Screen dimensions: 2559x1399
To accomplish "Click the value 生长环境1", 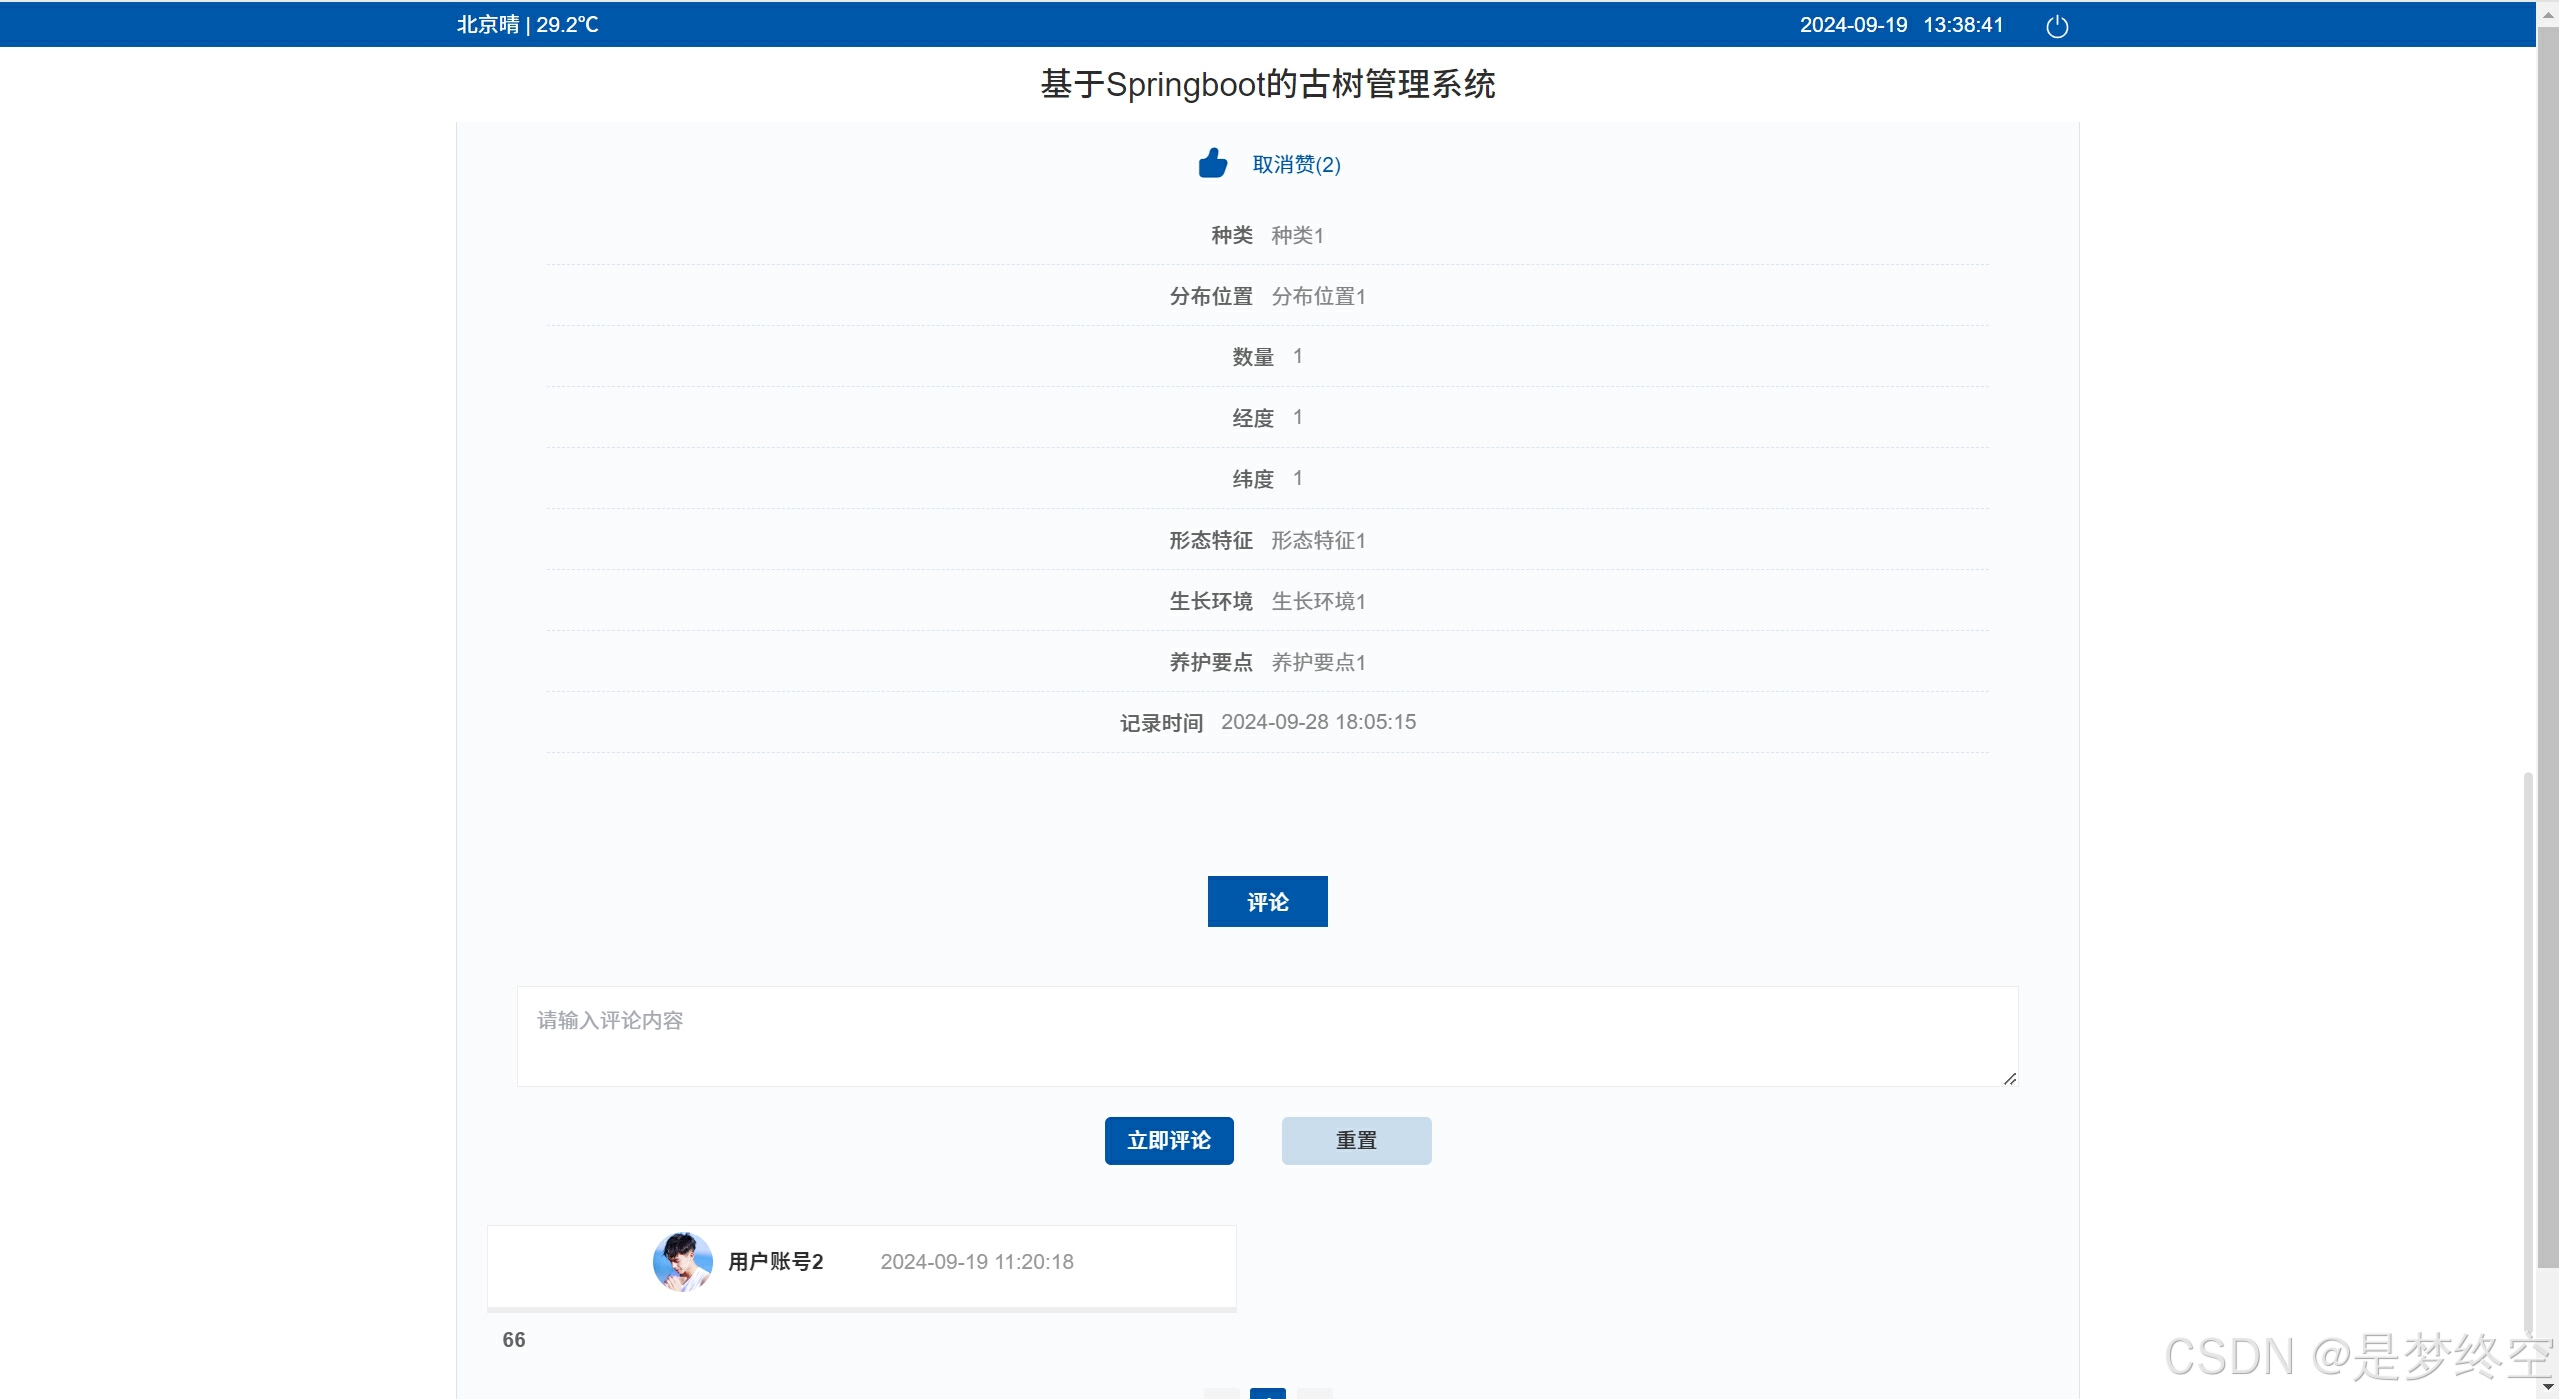I will [1318, 601].
